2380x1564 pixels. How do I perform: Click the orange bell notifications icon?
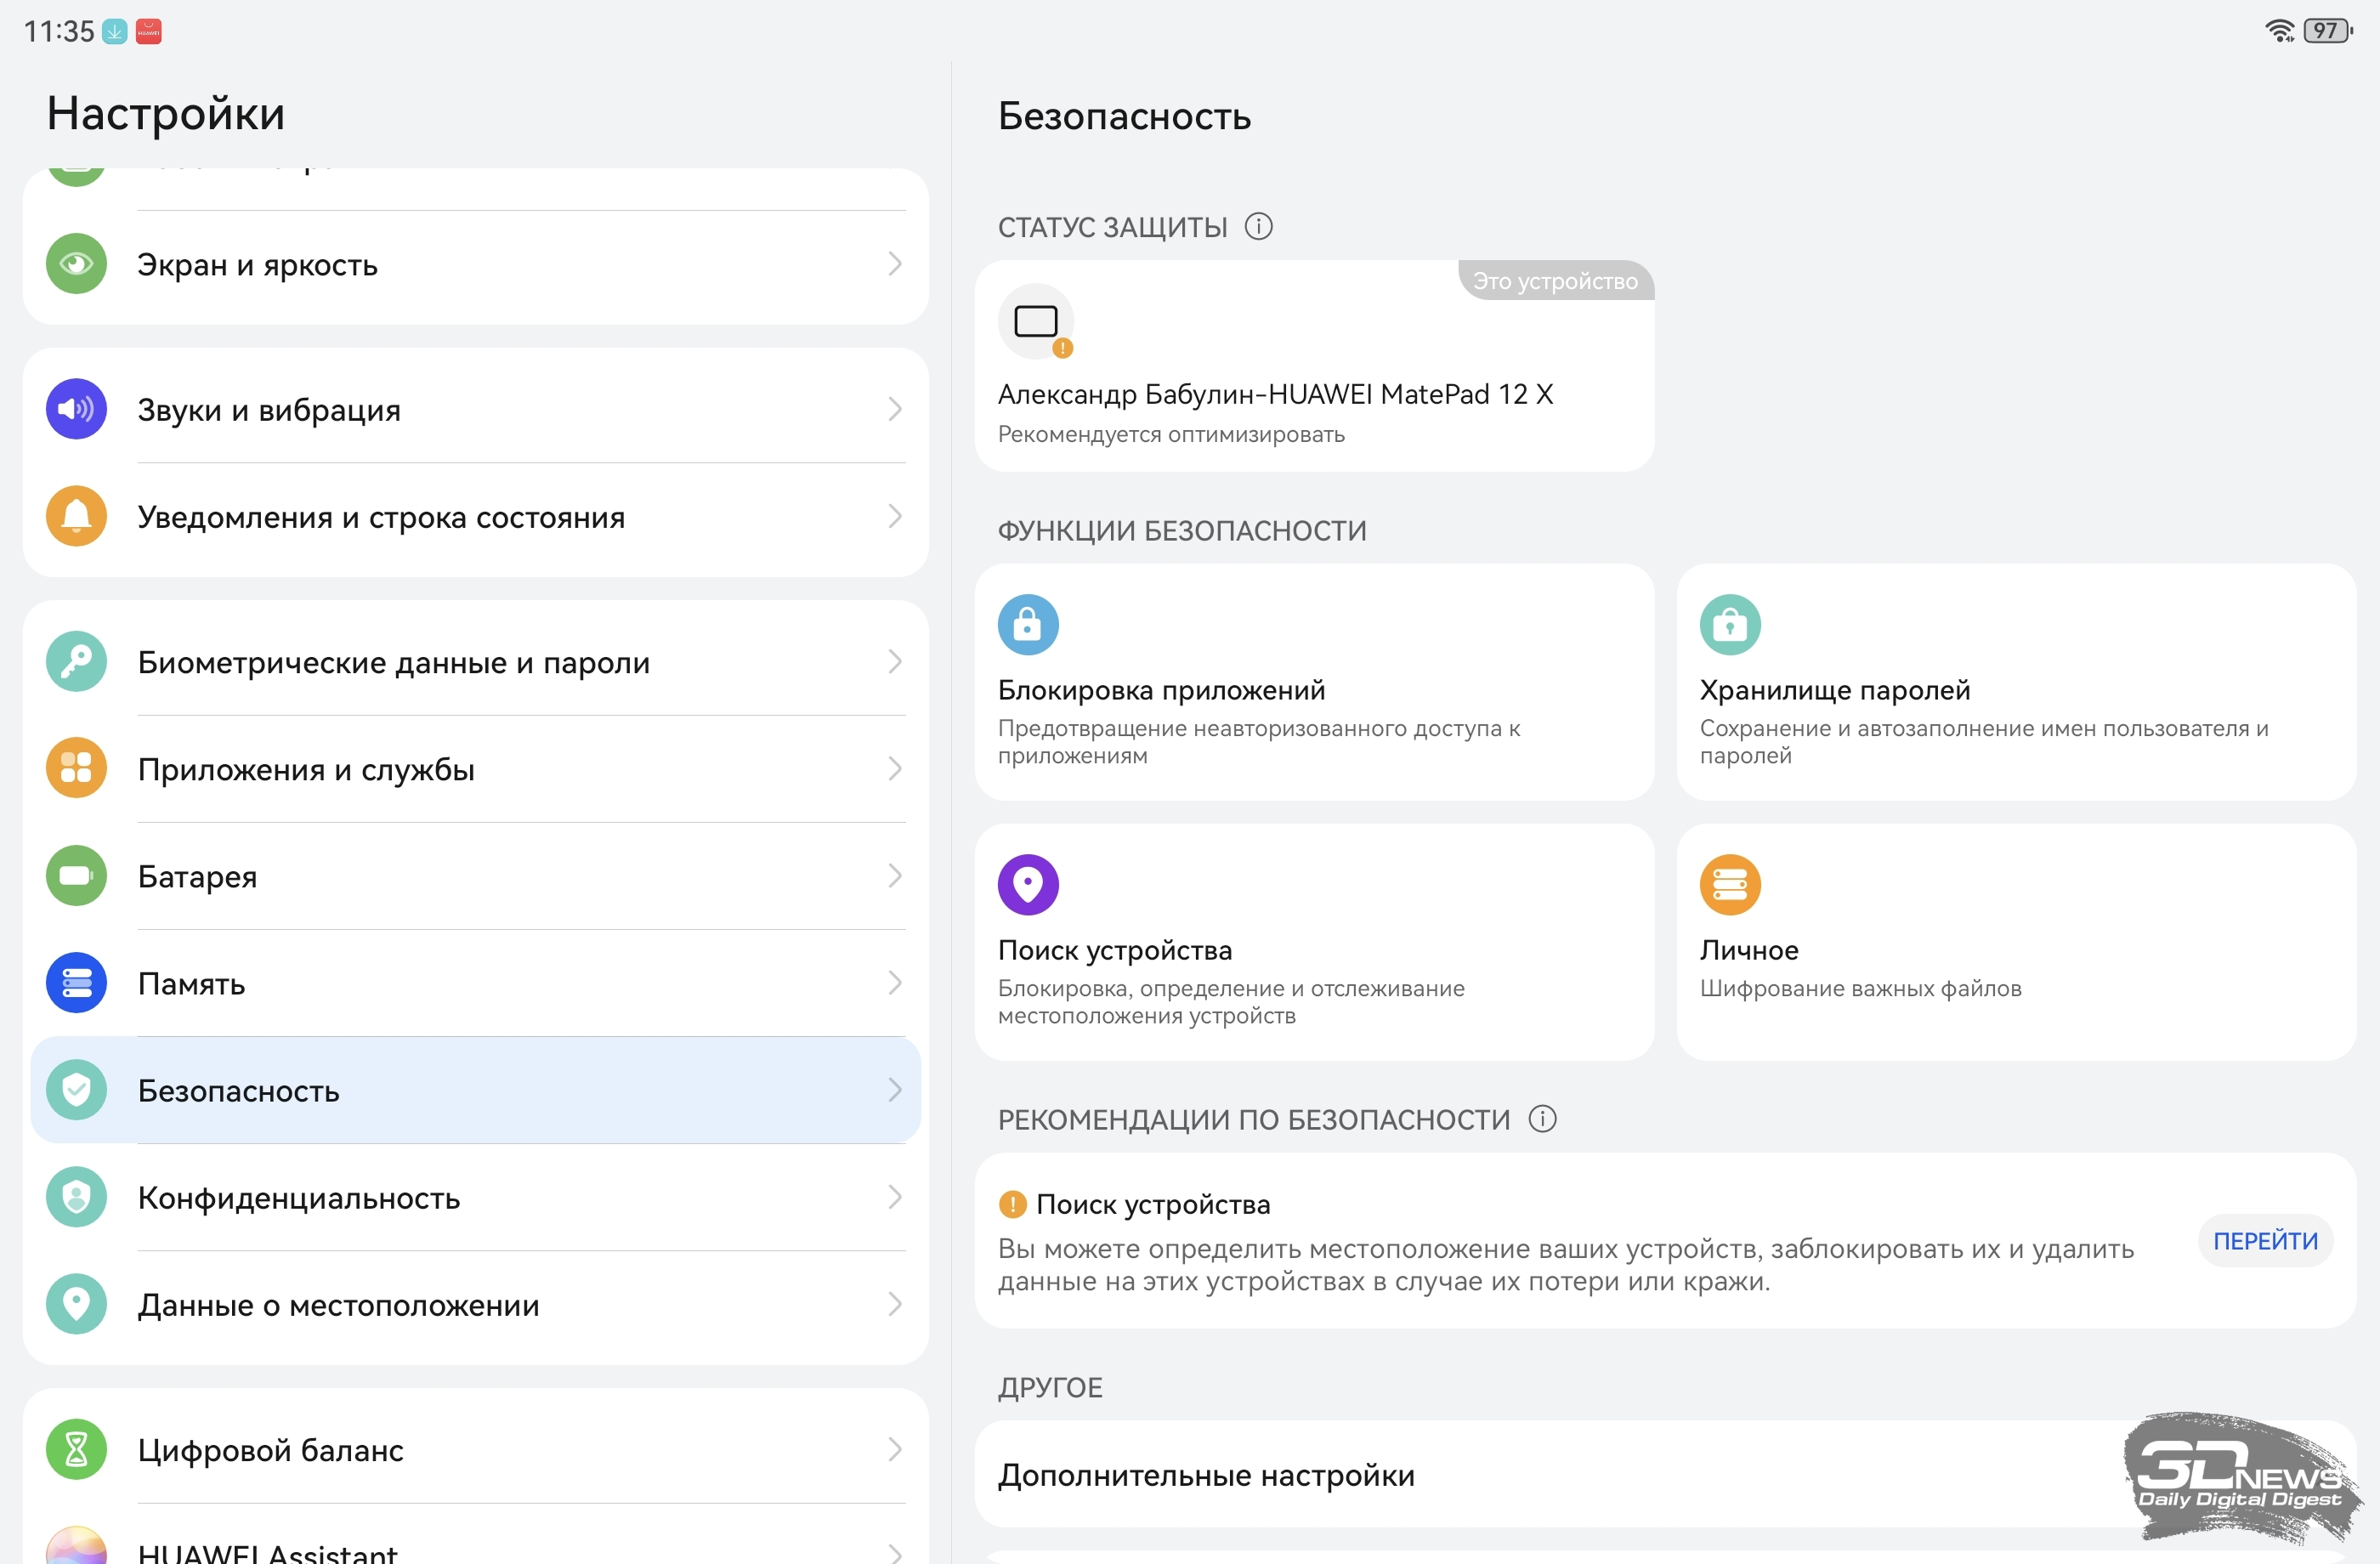click(76, 516)
